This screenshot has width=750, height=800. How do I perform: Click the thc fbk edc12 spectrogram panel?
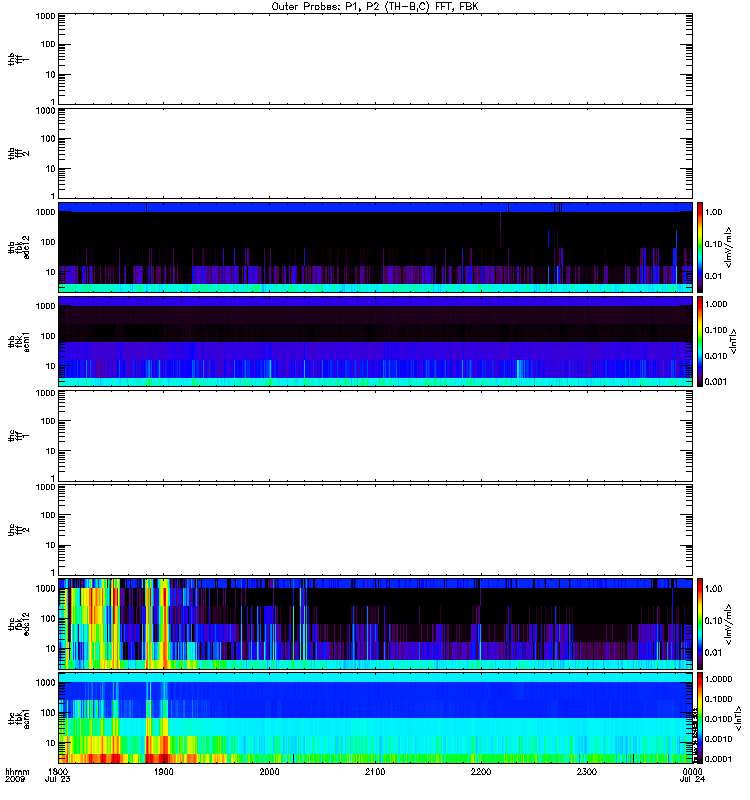pos(376,623)
